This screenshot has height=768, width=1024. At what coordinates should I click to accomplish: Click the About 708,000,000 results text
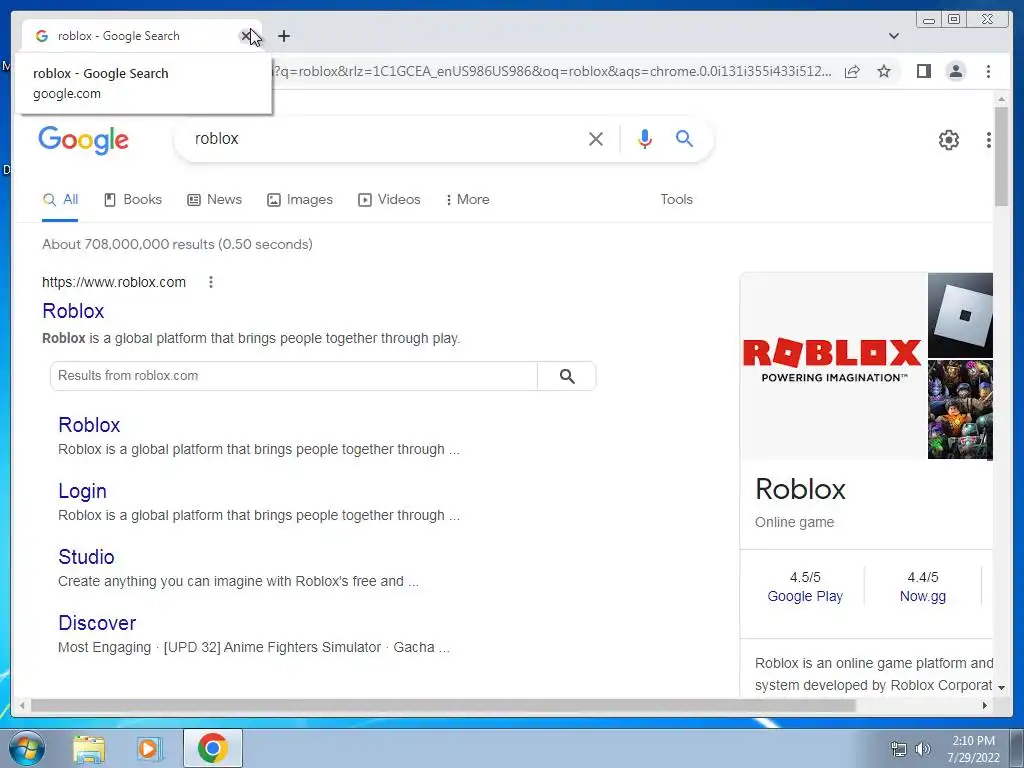coord(177,244)
